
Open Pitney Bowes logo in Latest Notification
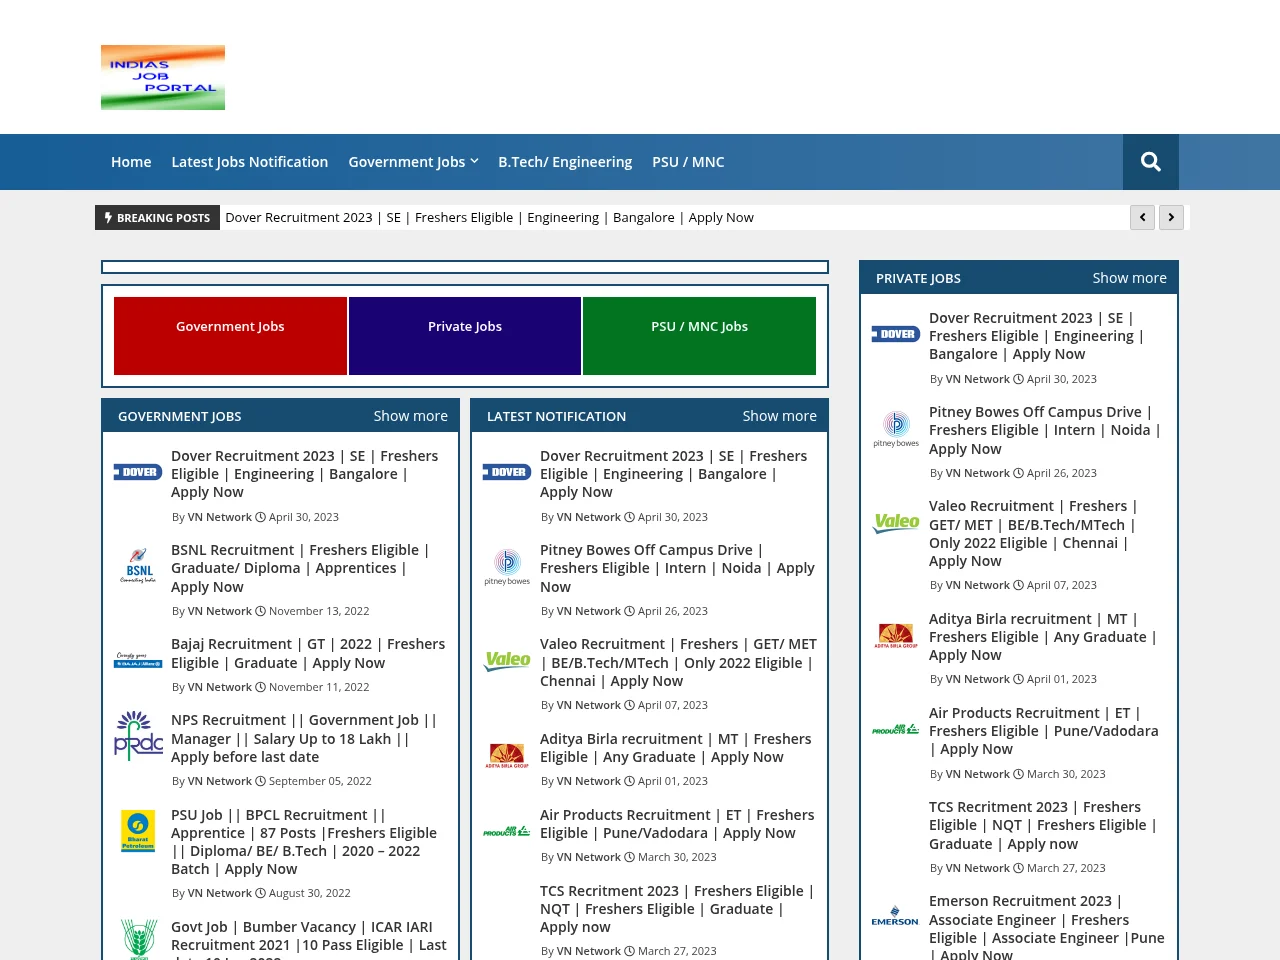(507, 567)
